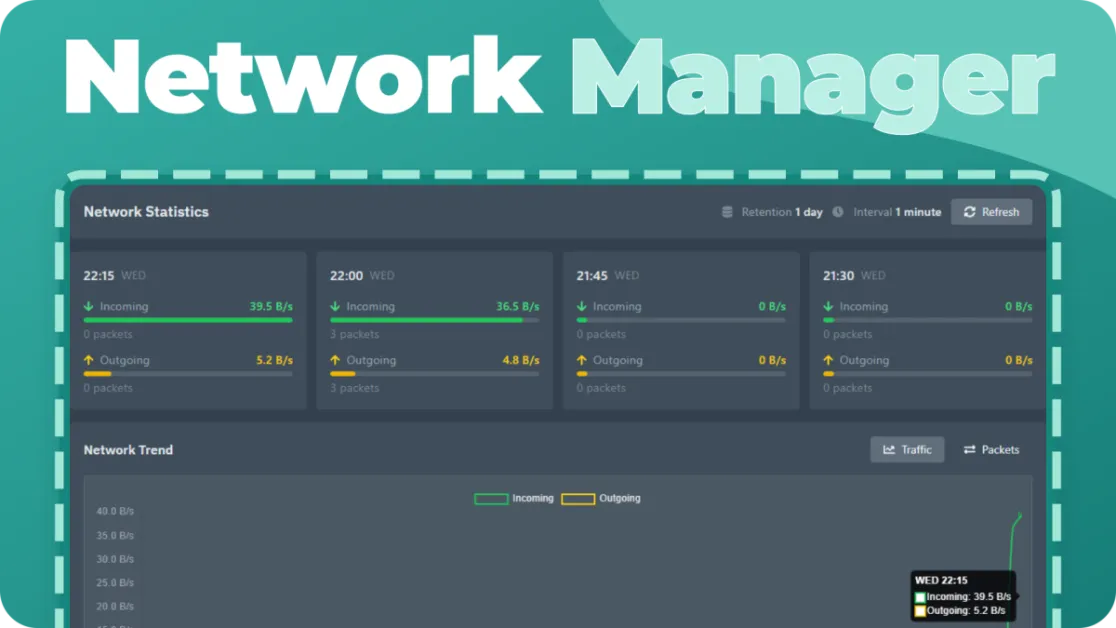Click the Incoming down-arrow icon in 21:45 card
This screenshot has width=1116, height=628.
point(581,306)
